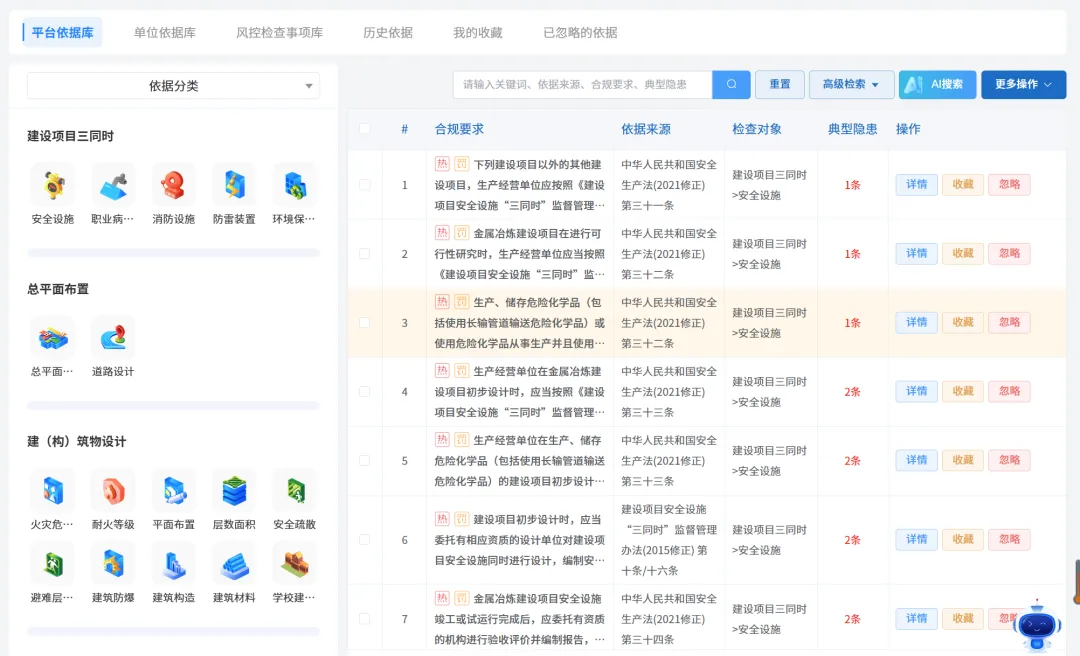This screenshot has height=656, width=1080.
Task: Click the 1条 典型隐患 count in row 1
Action: [x=852, y=185]
